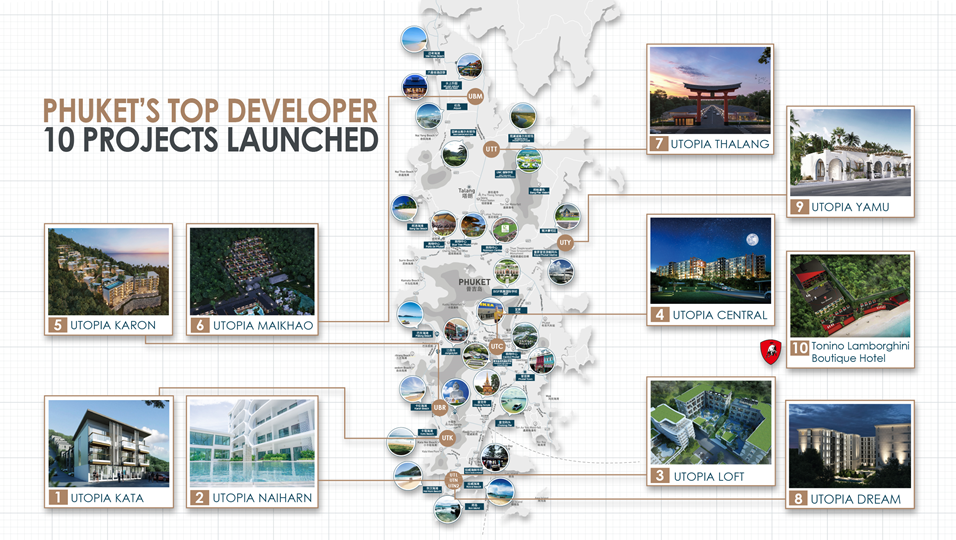Image resolution: width=956 pixels, height=540 pixels.
Task: Click number badge 10 beside Tonino Lamborghini
Action: click(x=799, y=347)
